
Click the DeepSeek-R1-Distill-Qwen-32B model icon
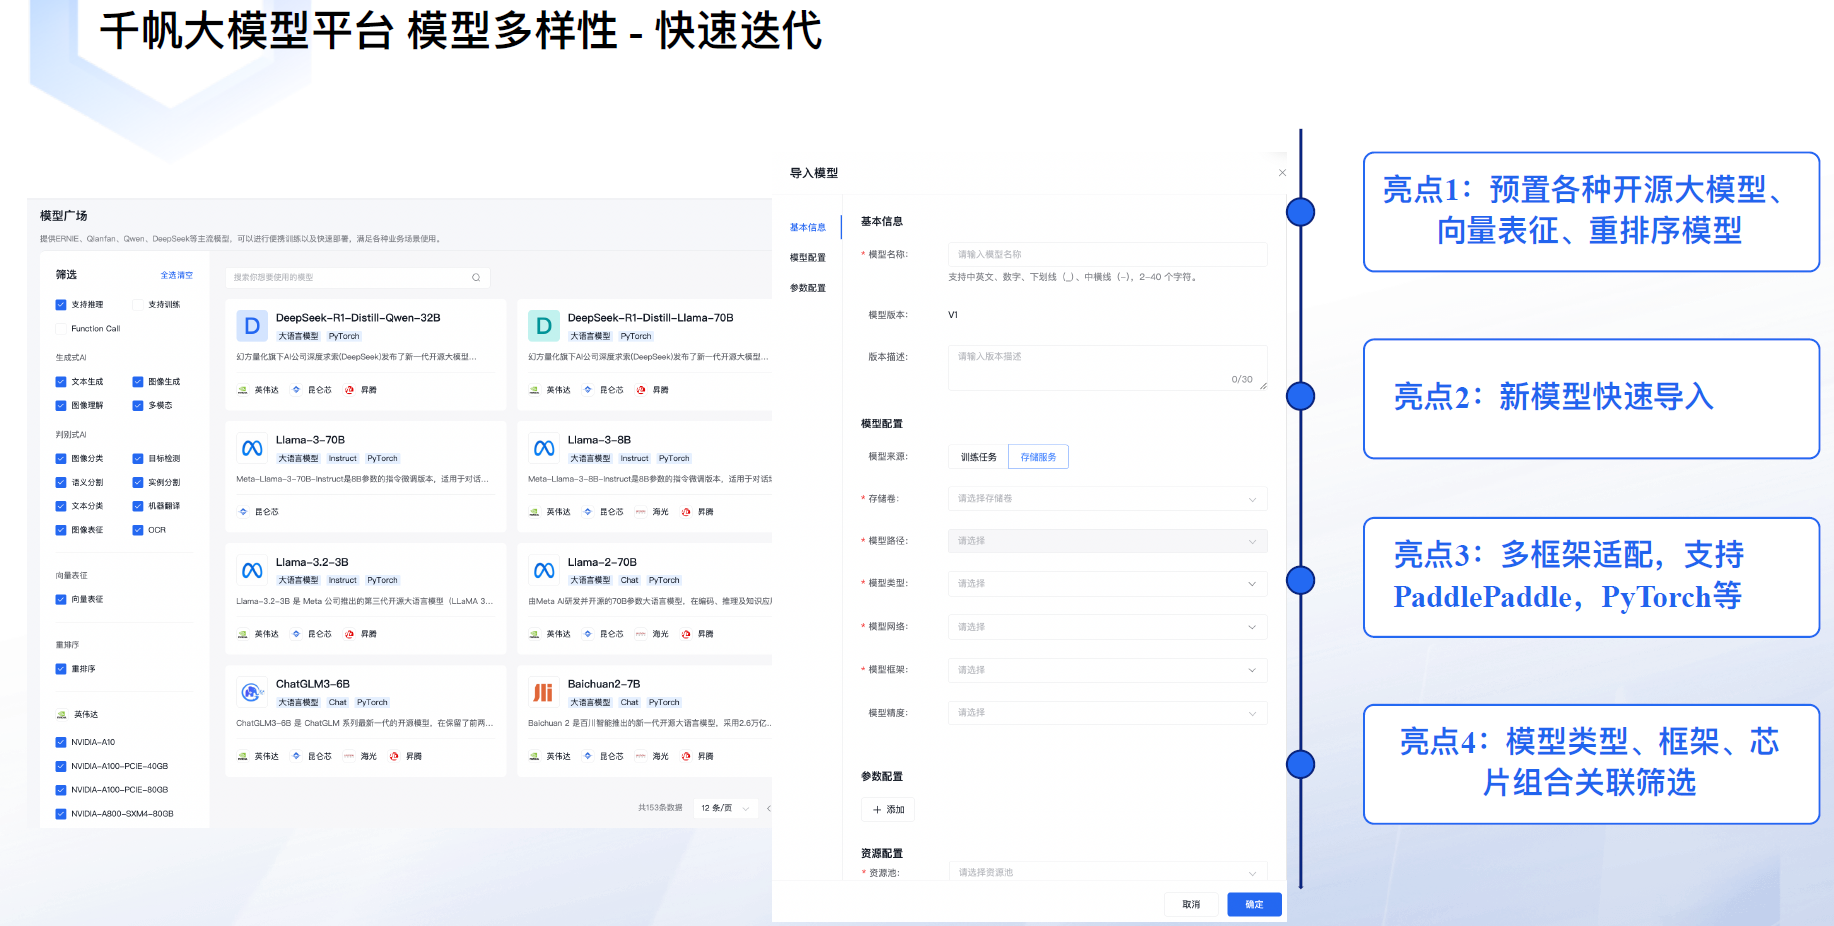coord(252,326)
